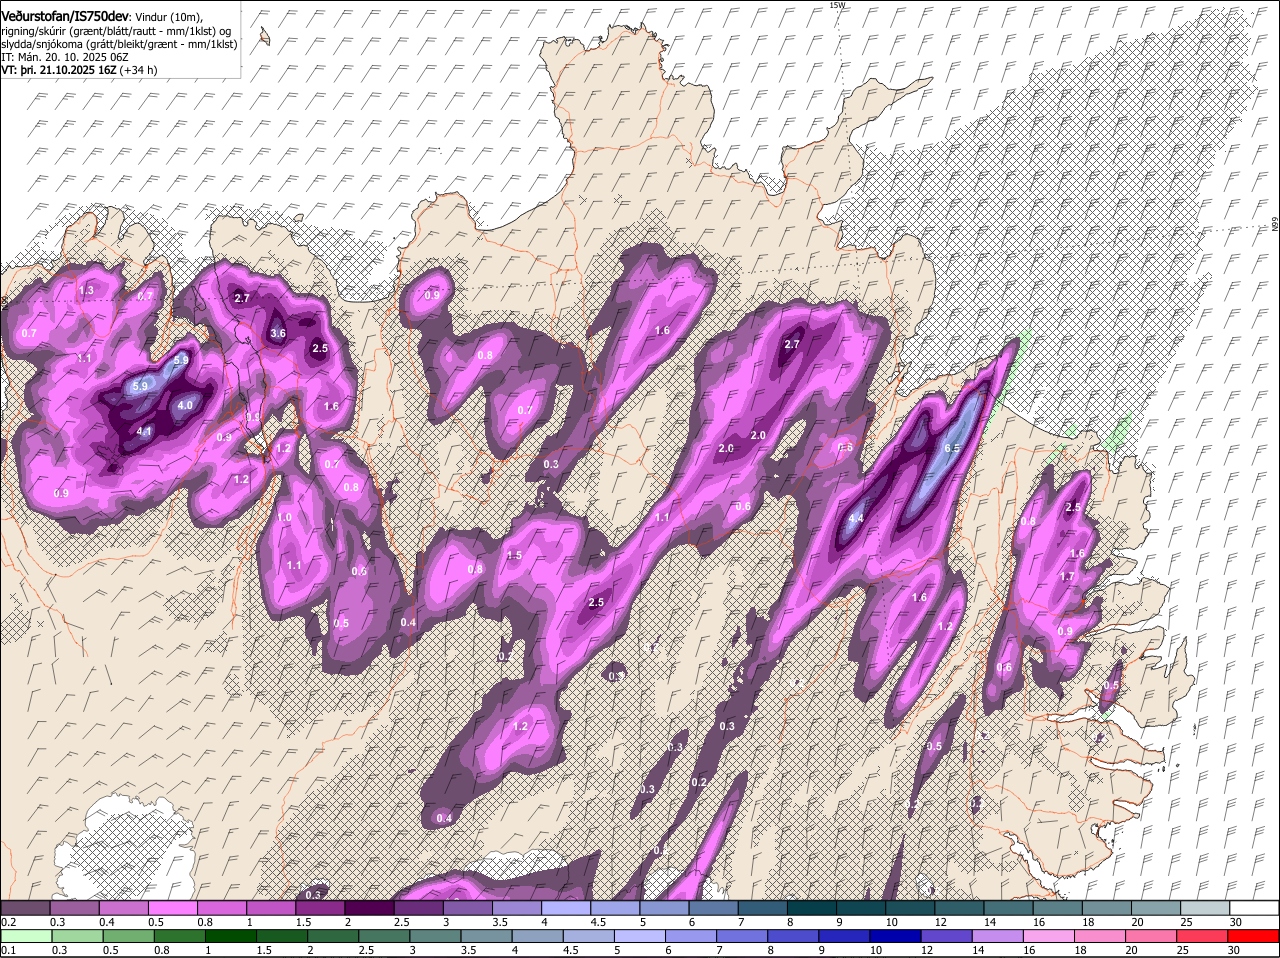This screenshot has height=958, width=1280.
Task: Click upper legend swatch between 0.2 and 0.3
Action: click(x=25, y=907)
